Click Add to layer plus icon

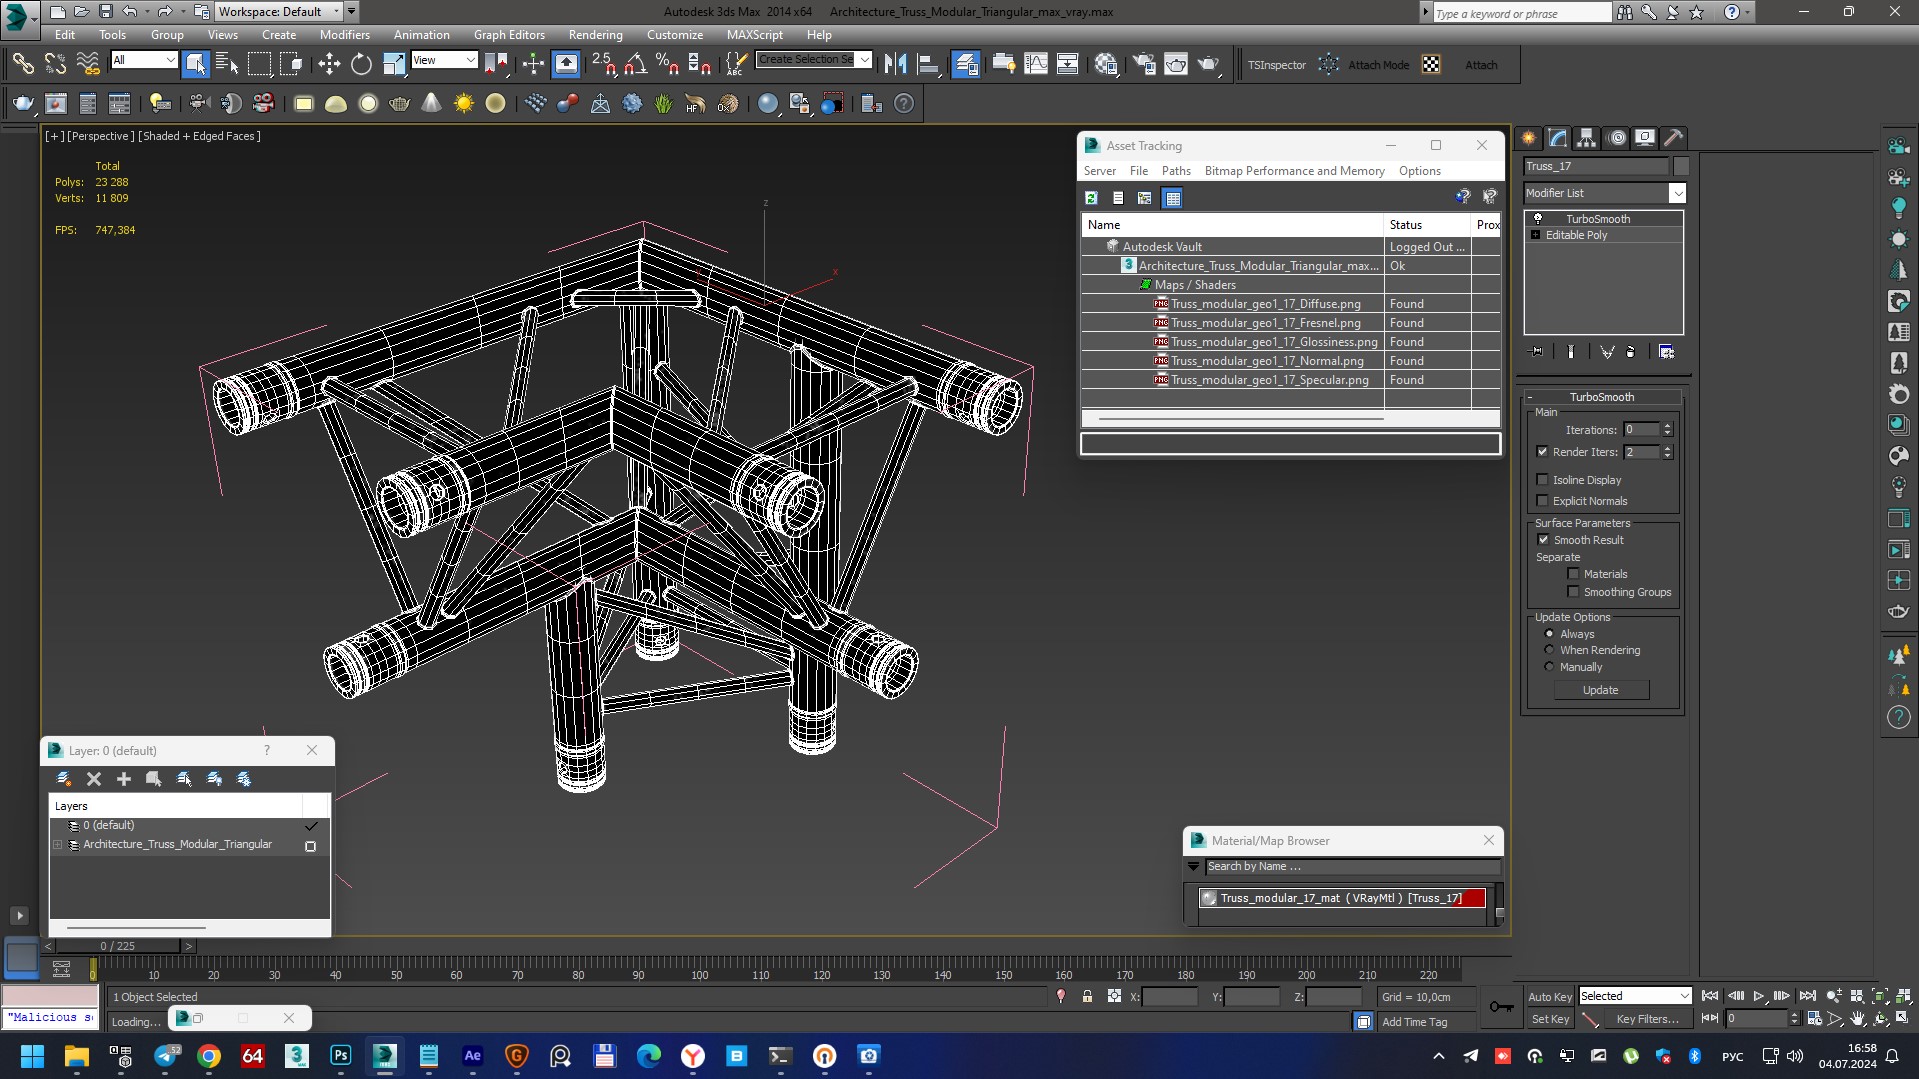point(124,778)
